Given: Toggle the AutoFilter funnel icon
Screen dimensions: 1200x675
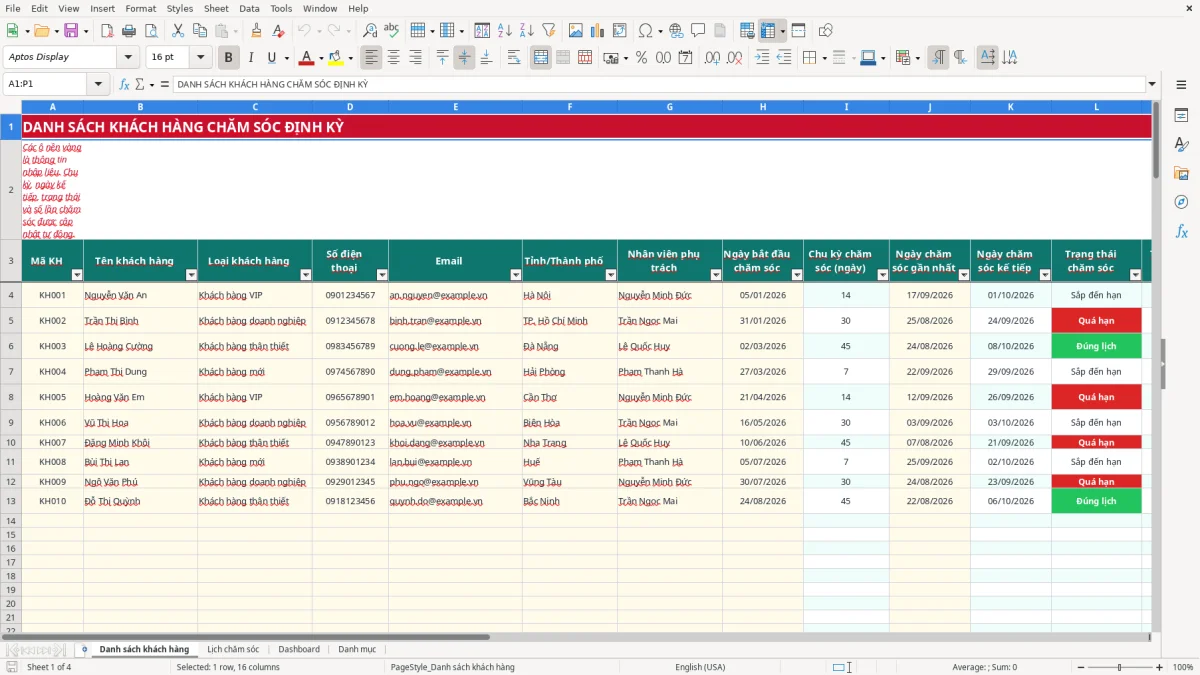Looking at the screenshot, I should [548, 31].
